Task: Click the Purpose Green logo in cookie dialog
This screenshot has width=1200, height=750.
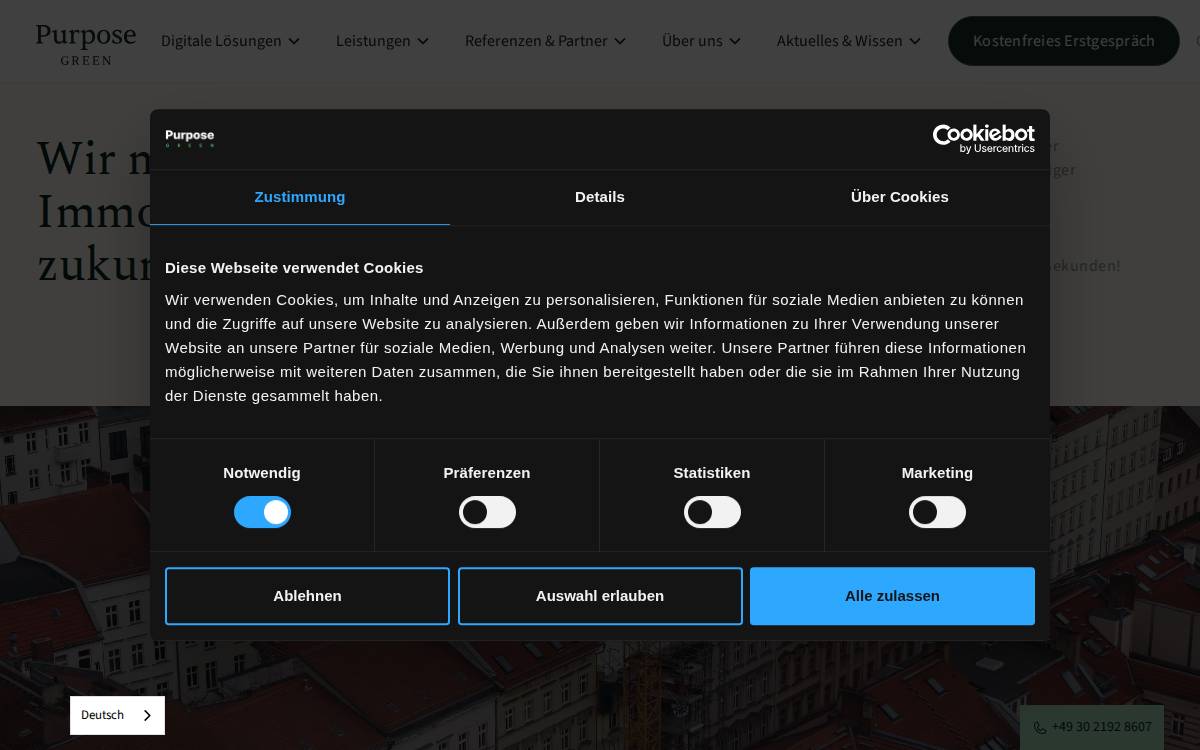Action: (x=190, y=138)
